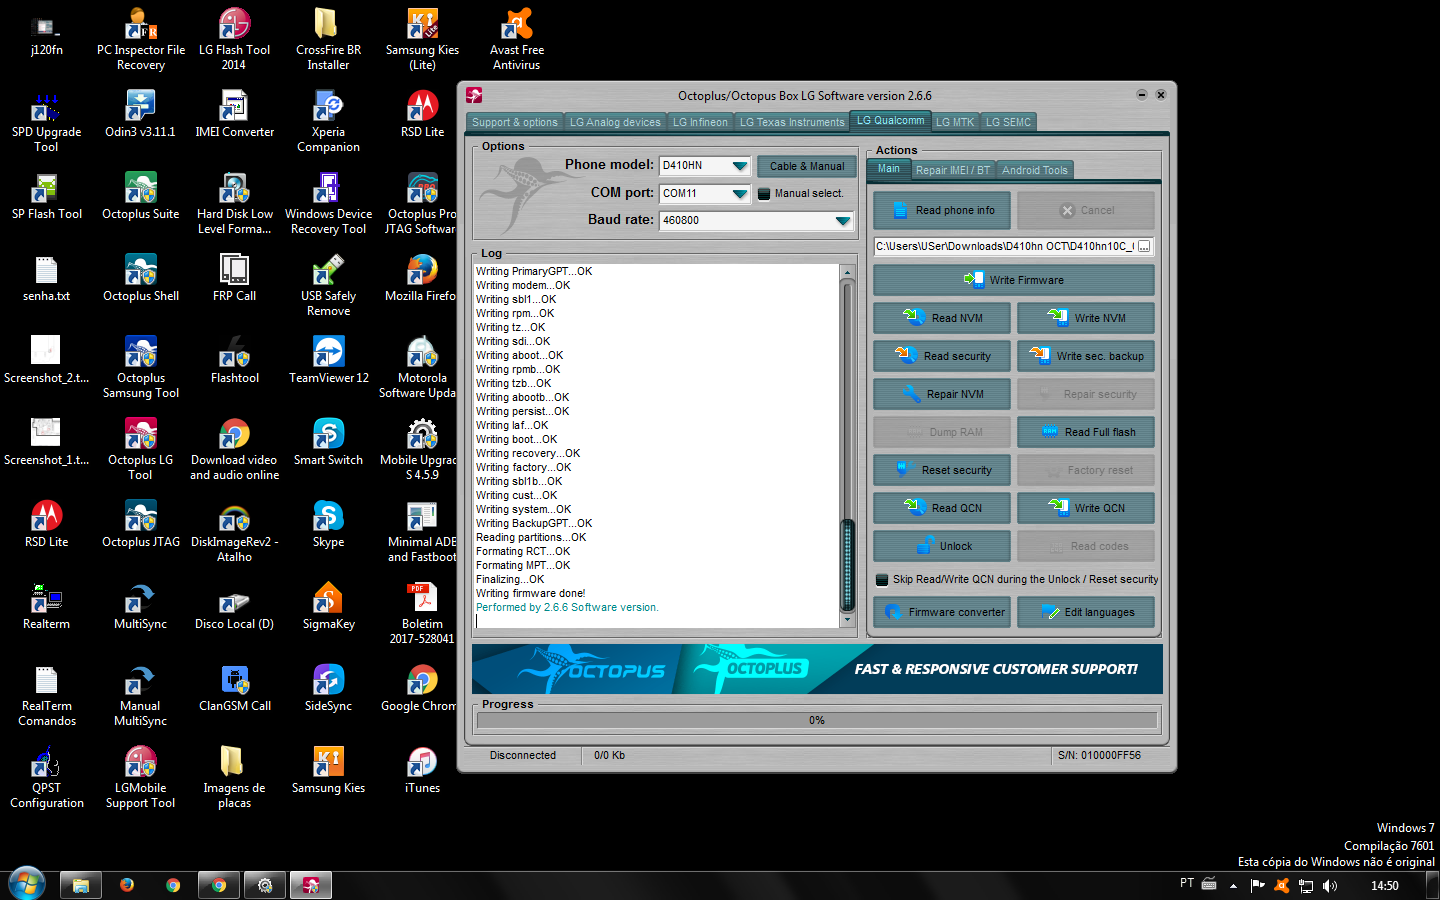This screenshot has height=900, width=1440.
Task: Open SigmaKey desktop icon
Action: tap(328, 606)
